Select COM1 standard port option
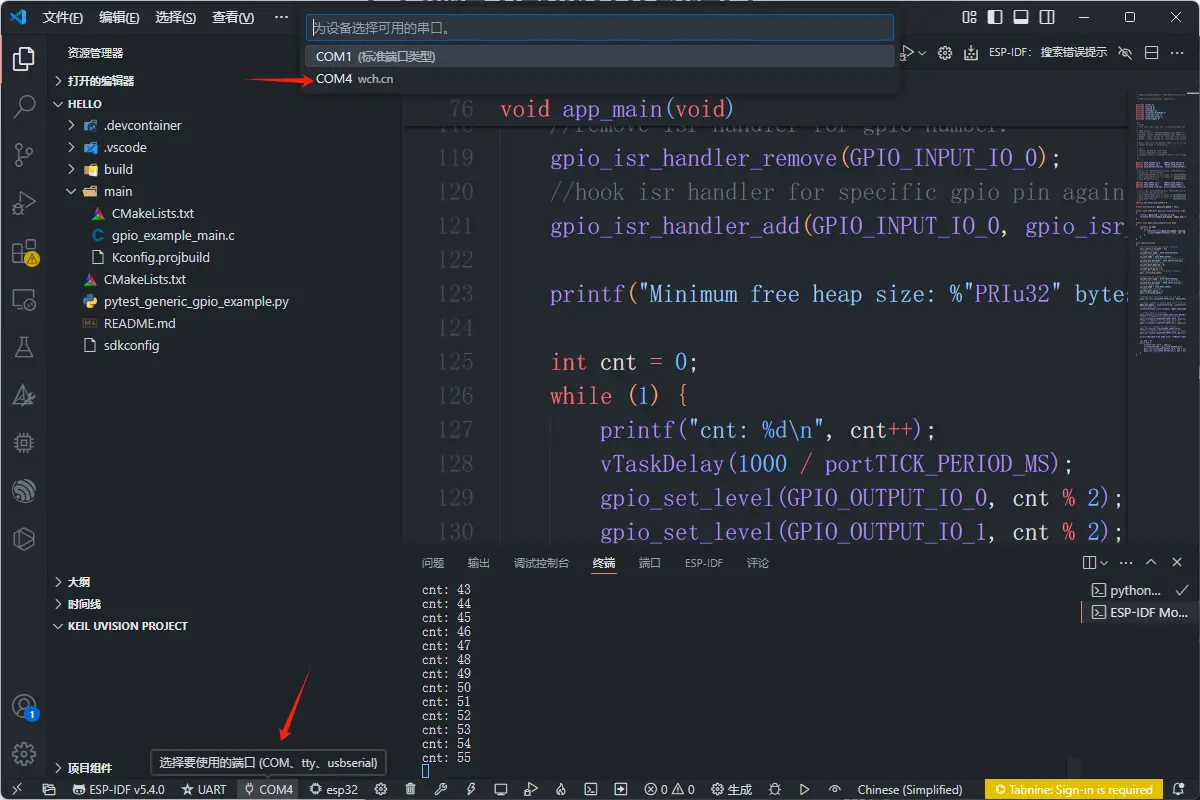 coord(599,56)
